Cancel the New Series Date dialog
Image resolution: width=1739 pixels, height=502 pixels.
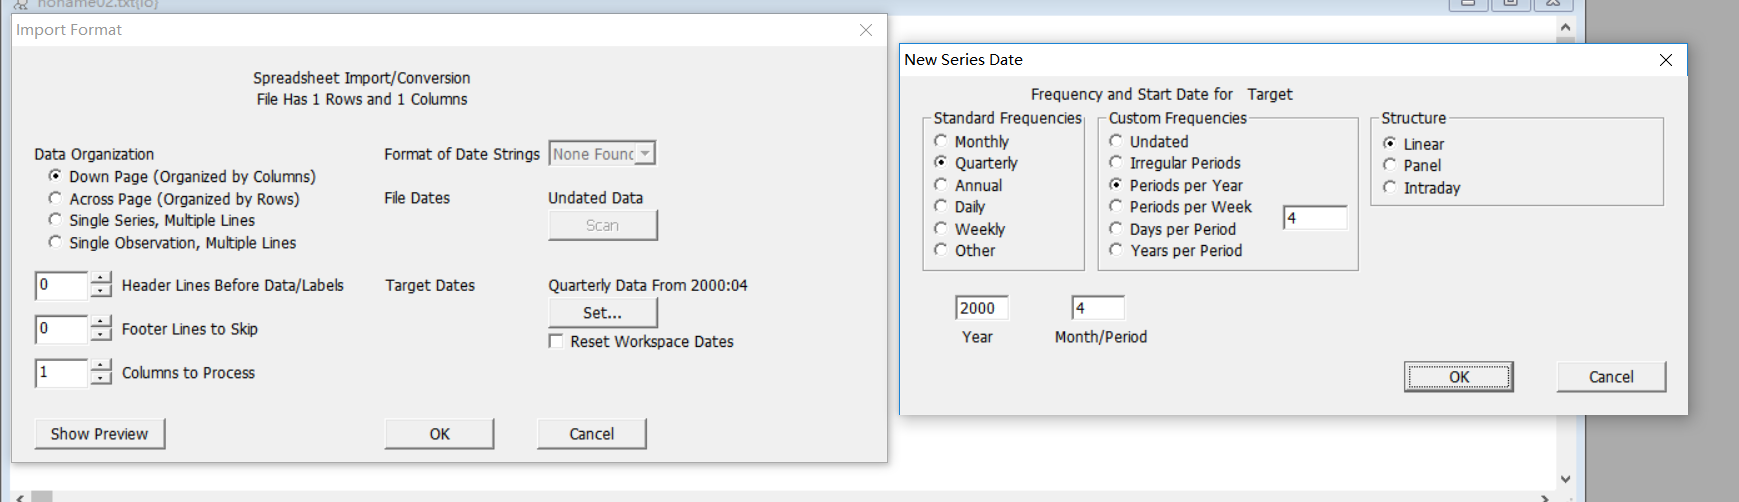click(1610, 377)
